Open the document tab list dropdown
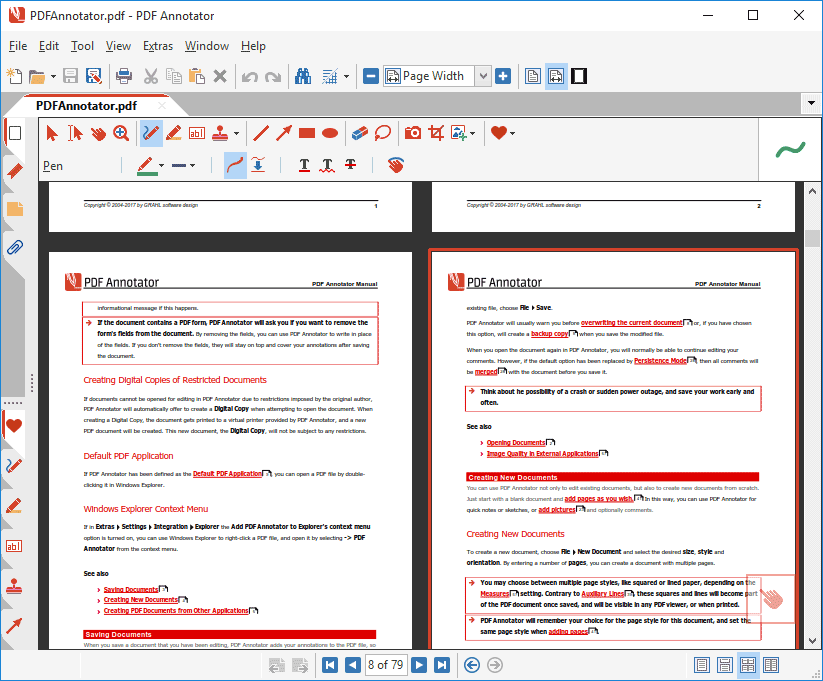 [811, 103]
